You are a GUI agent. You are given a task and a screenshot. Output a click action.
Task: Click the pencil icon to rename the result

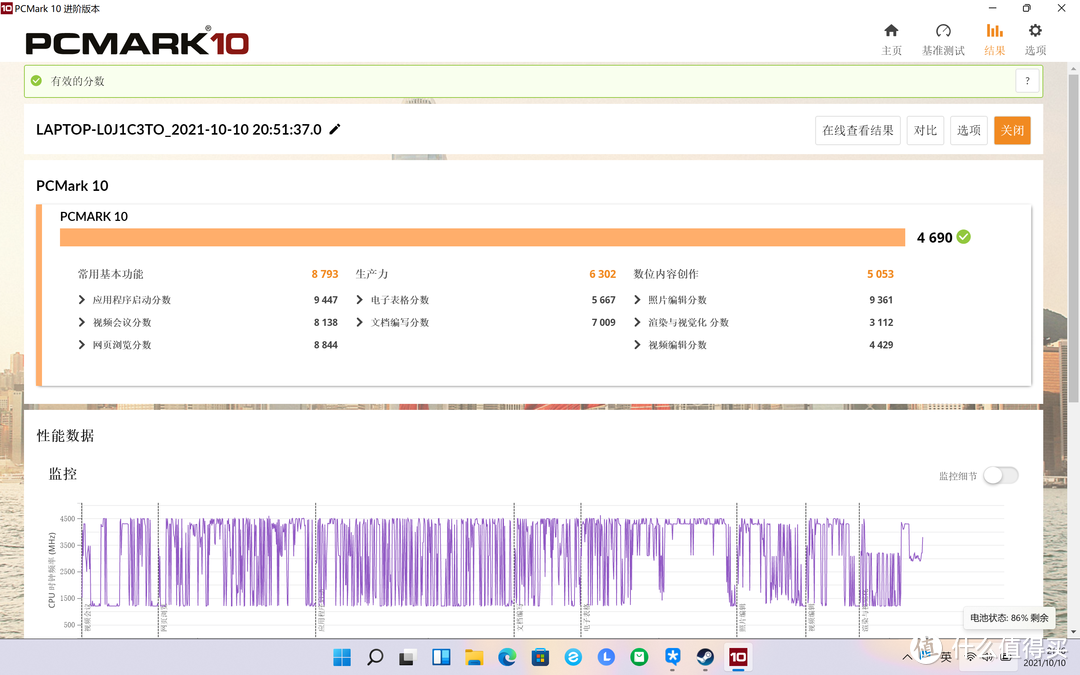pos(335,129)
